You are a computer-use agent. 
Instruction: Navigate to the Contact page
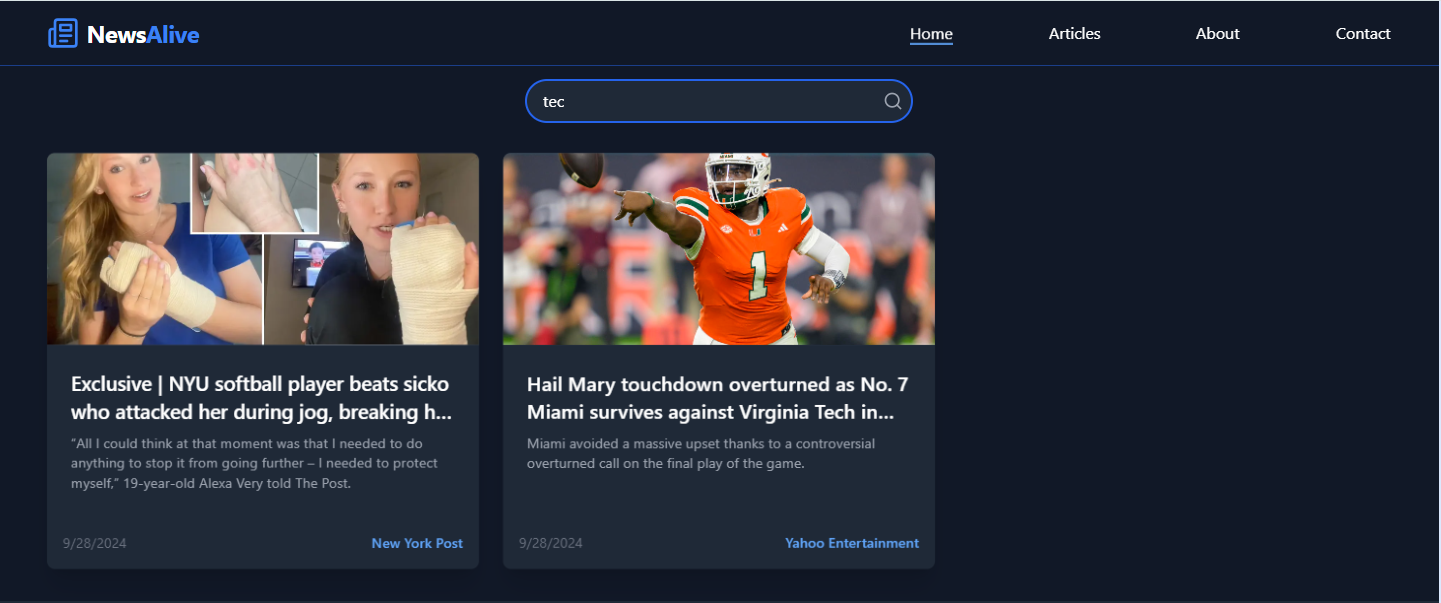[1363, 34]
